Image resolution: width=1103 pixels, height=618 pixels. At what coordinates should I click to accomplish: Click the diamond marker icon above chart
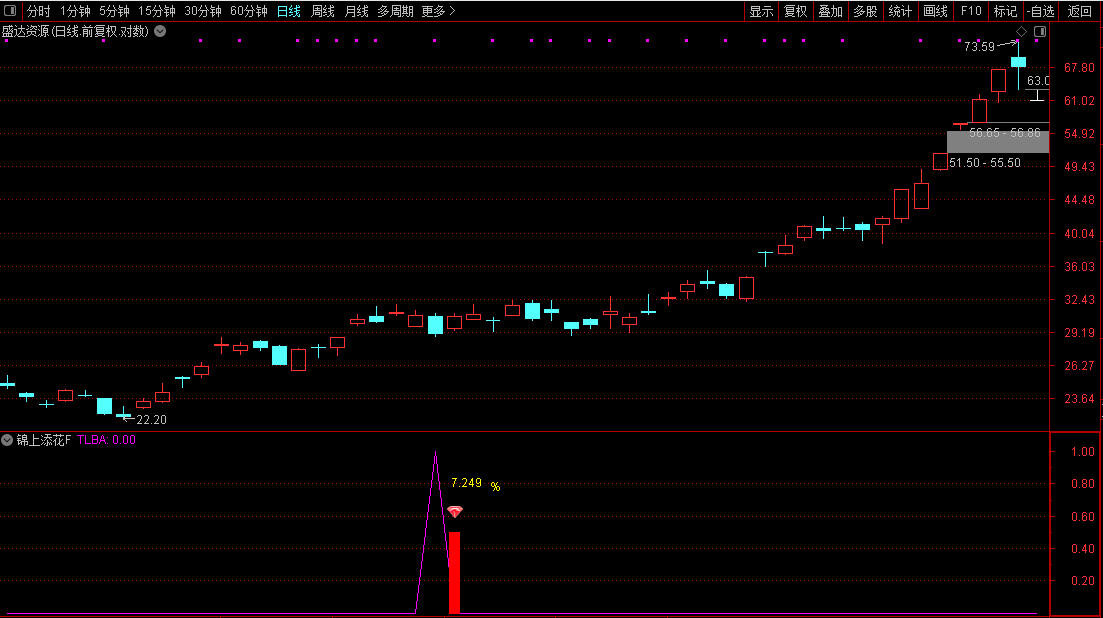[x=1021, y=32]
